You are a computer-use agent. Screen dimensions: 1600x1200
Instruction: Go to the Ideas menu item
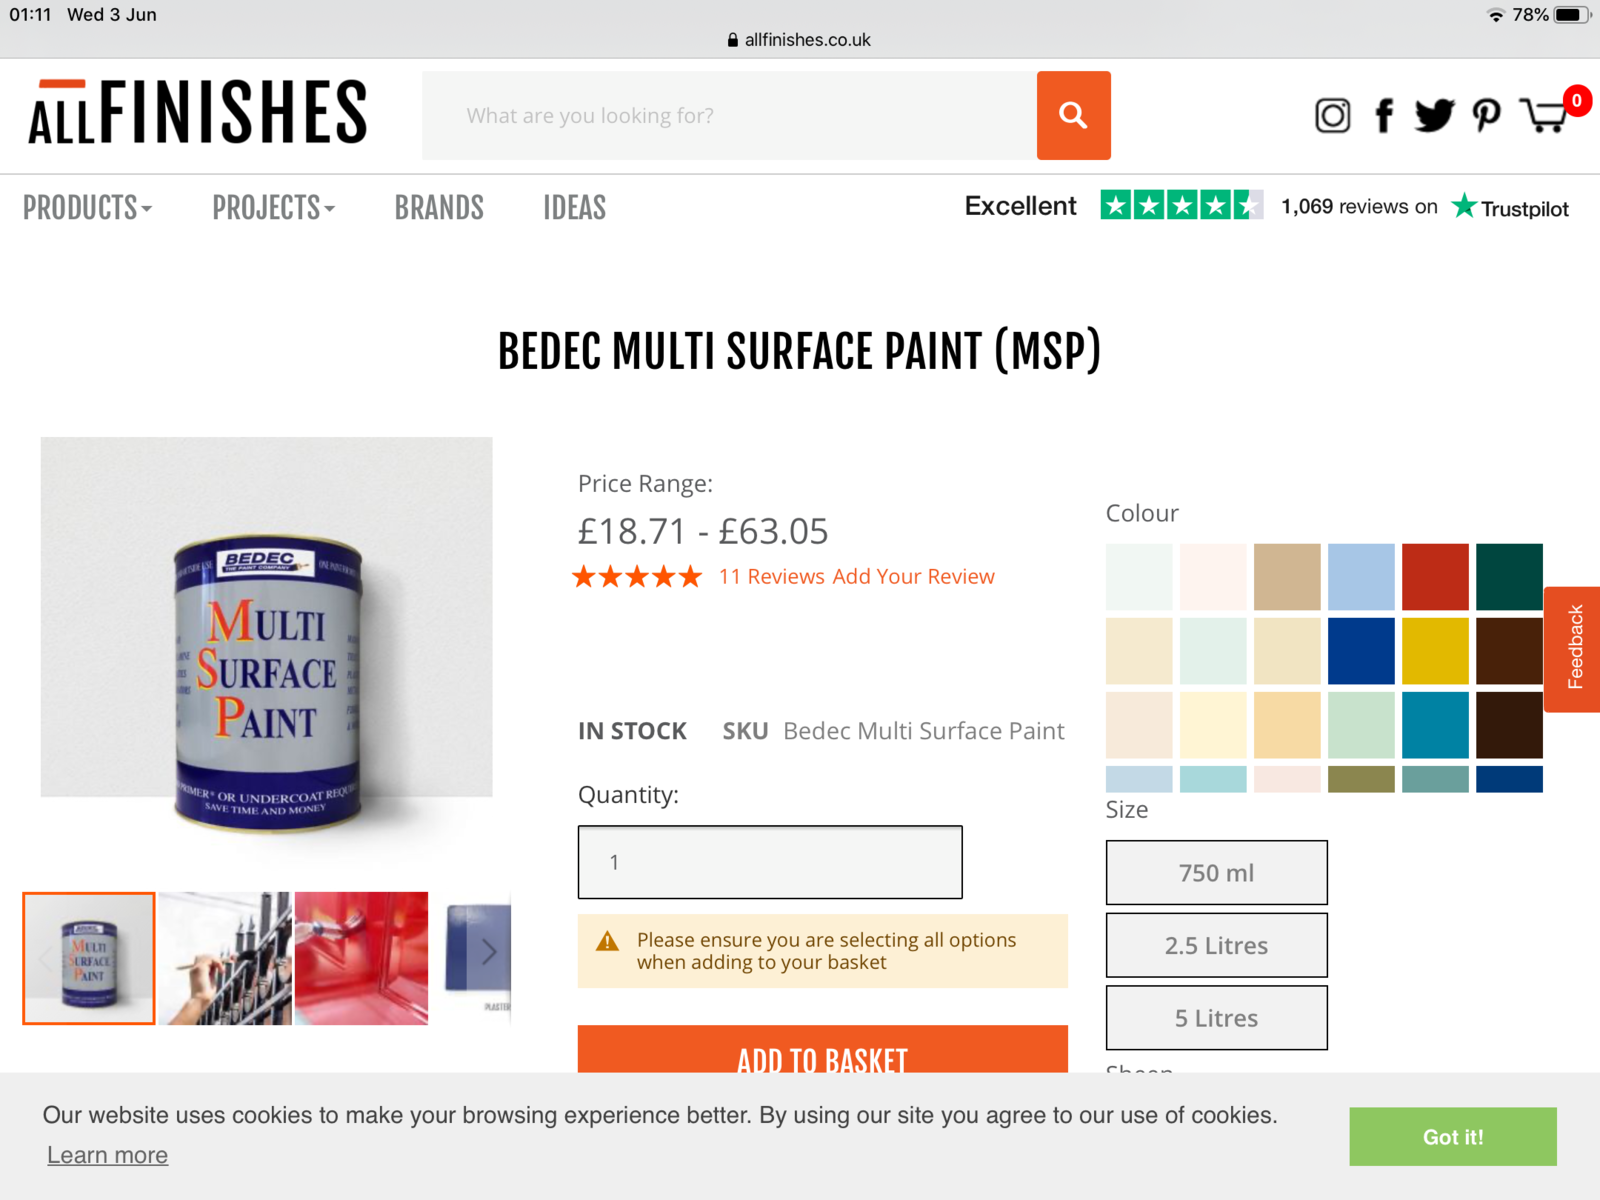(x=574, y=208)
